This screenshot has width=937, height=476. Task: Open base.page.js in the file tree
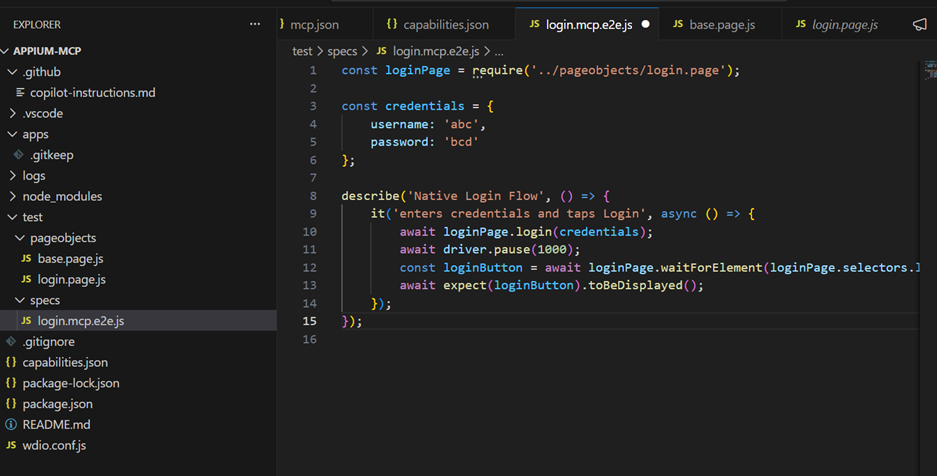click(x=70, y=259)
